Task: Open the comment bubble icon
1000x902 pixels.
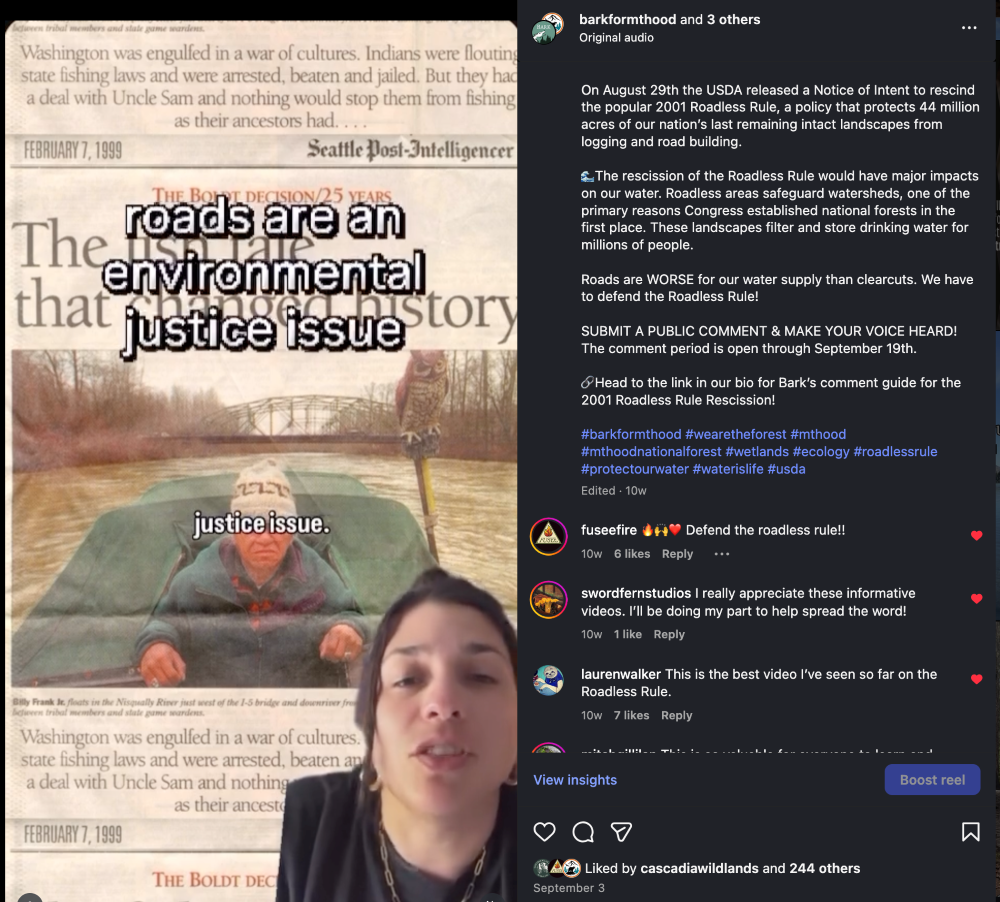Action: (x=583, y=832)
